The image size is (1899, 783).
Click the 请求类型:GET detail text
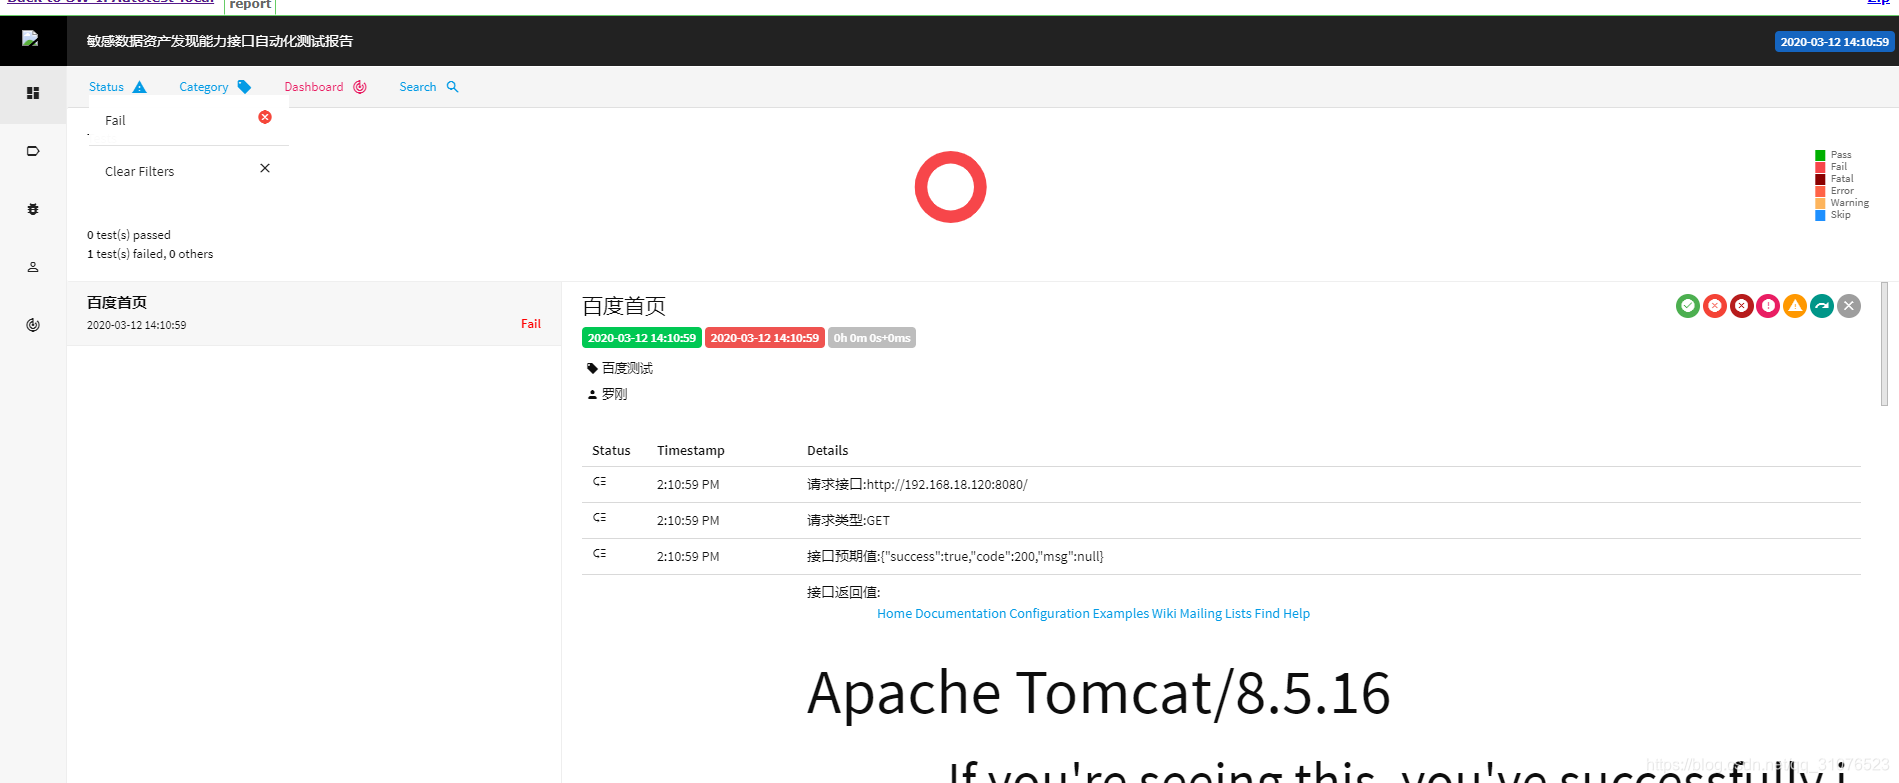coord(848,520)
